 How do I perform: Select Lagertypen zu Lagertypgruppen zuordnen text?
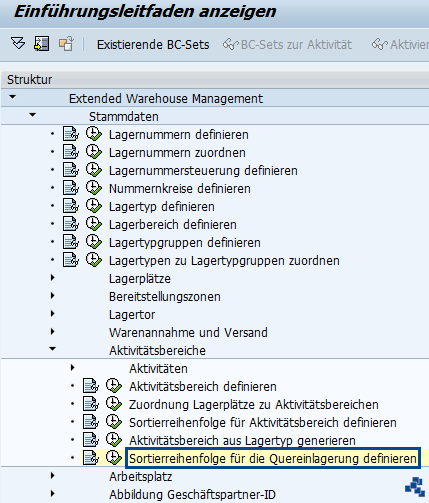pos(224,261)
